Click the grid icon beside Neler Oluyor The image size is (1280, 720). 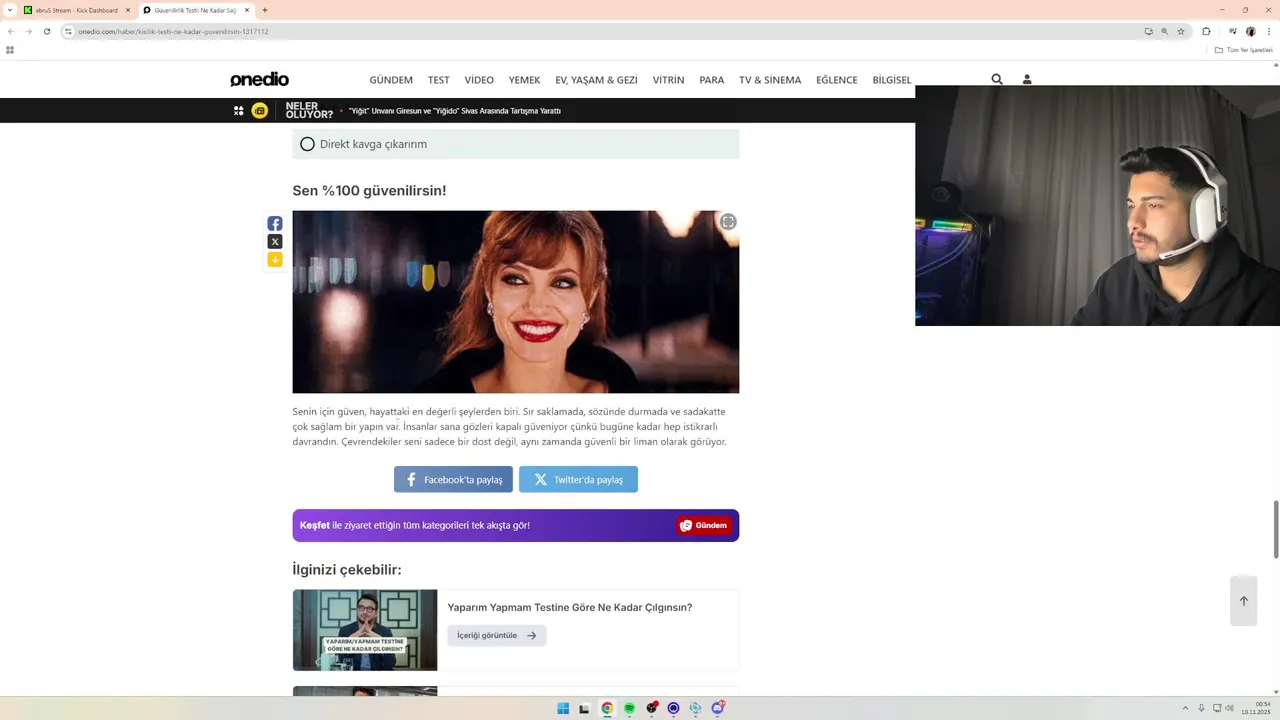pyautogui.click(x=238, y=111)
